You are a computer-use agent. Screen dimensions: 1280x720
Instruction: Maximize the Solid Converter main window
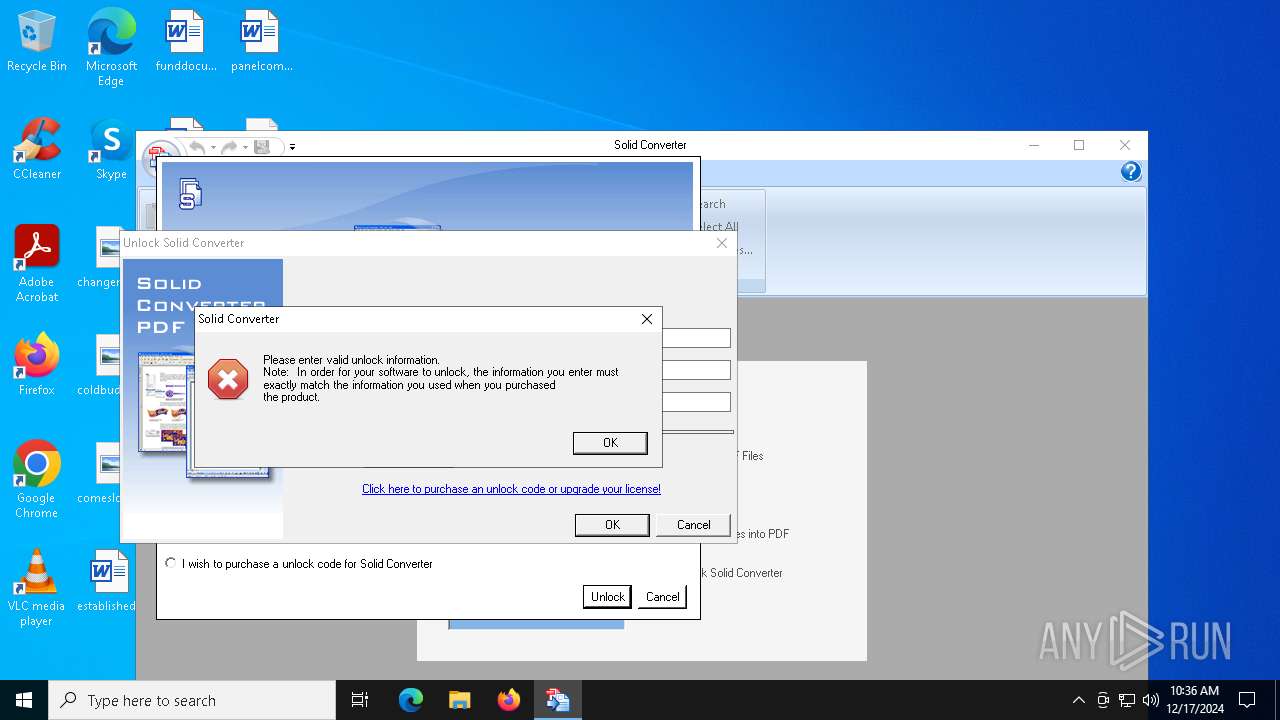tap(1079, 145)
